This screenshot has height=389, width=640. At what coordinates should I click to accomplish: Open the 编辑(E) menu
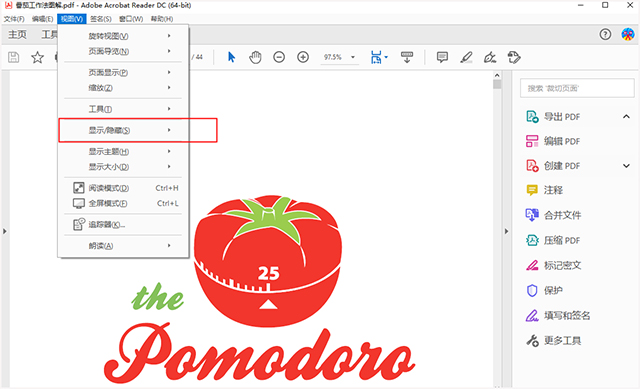click(43, 19)
